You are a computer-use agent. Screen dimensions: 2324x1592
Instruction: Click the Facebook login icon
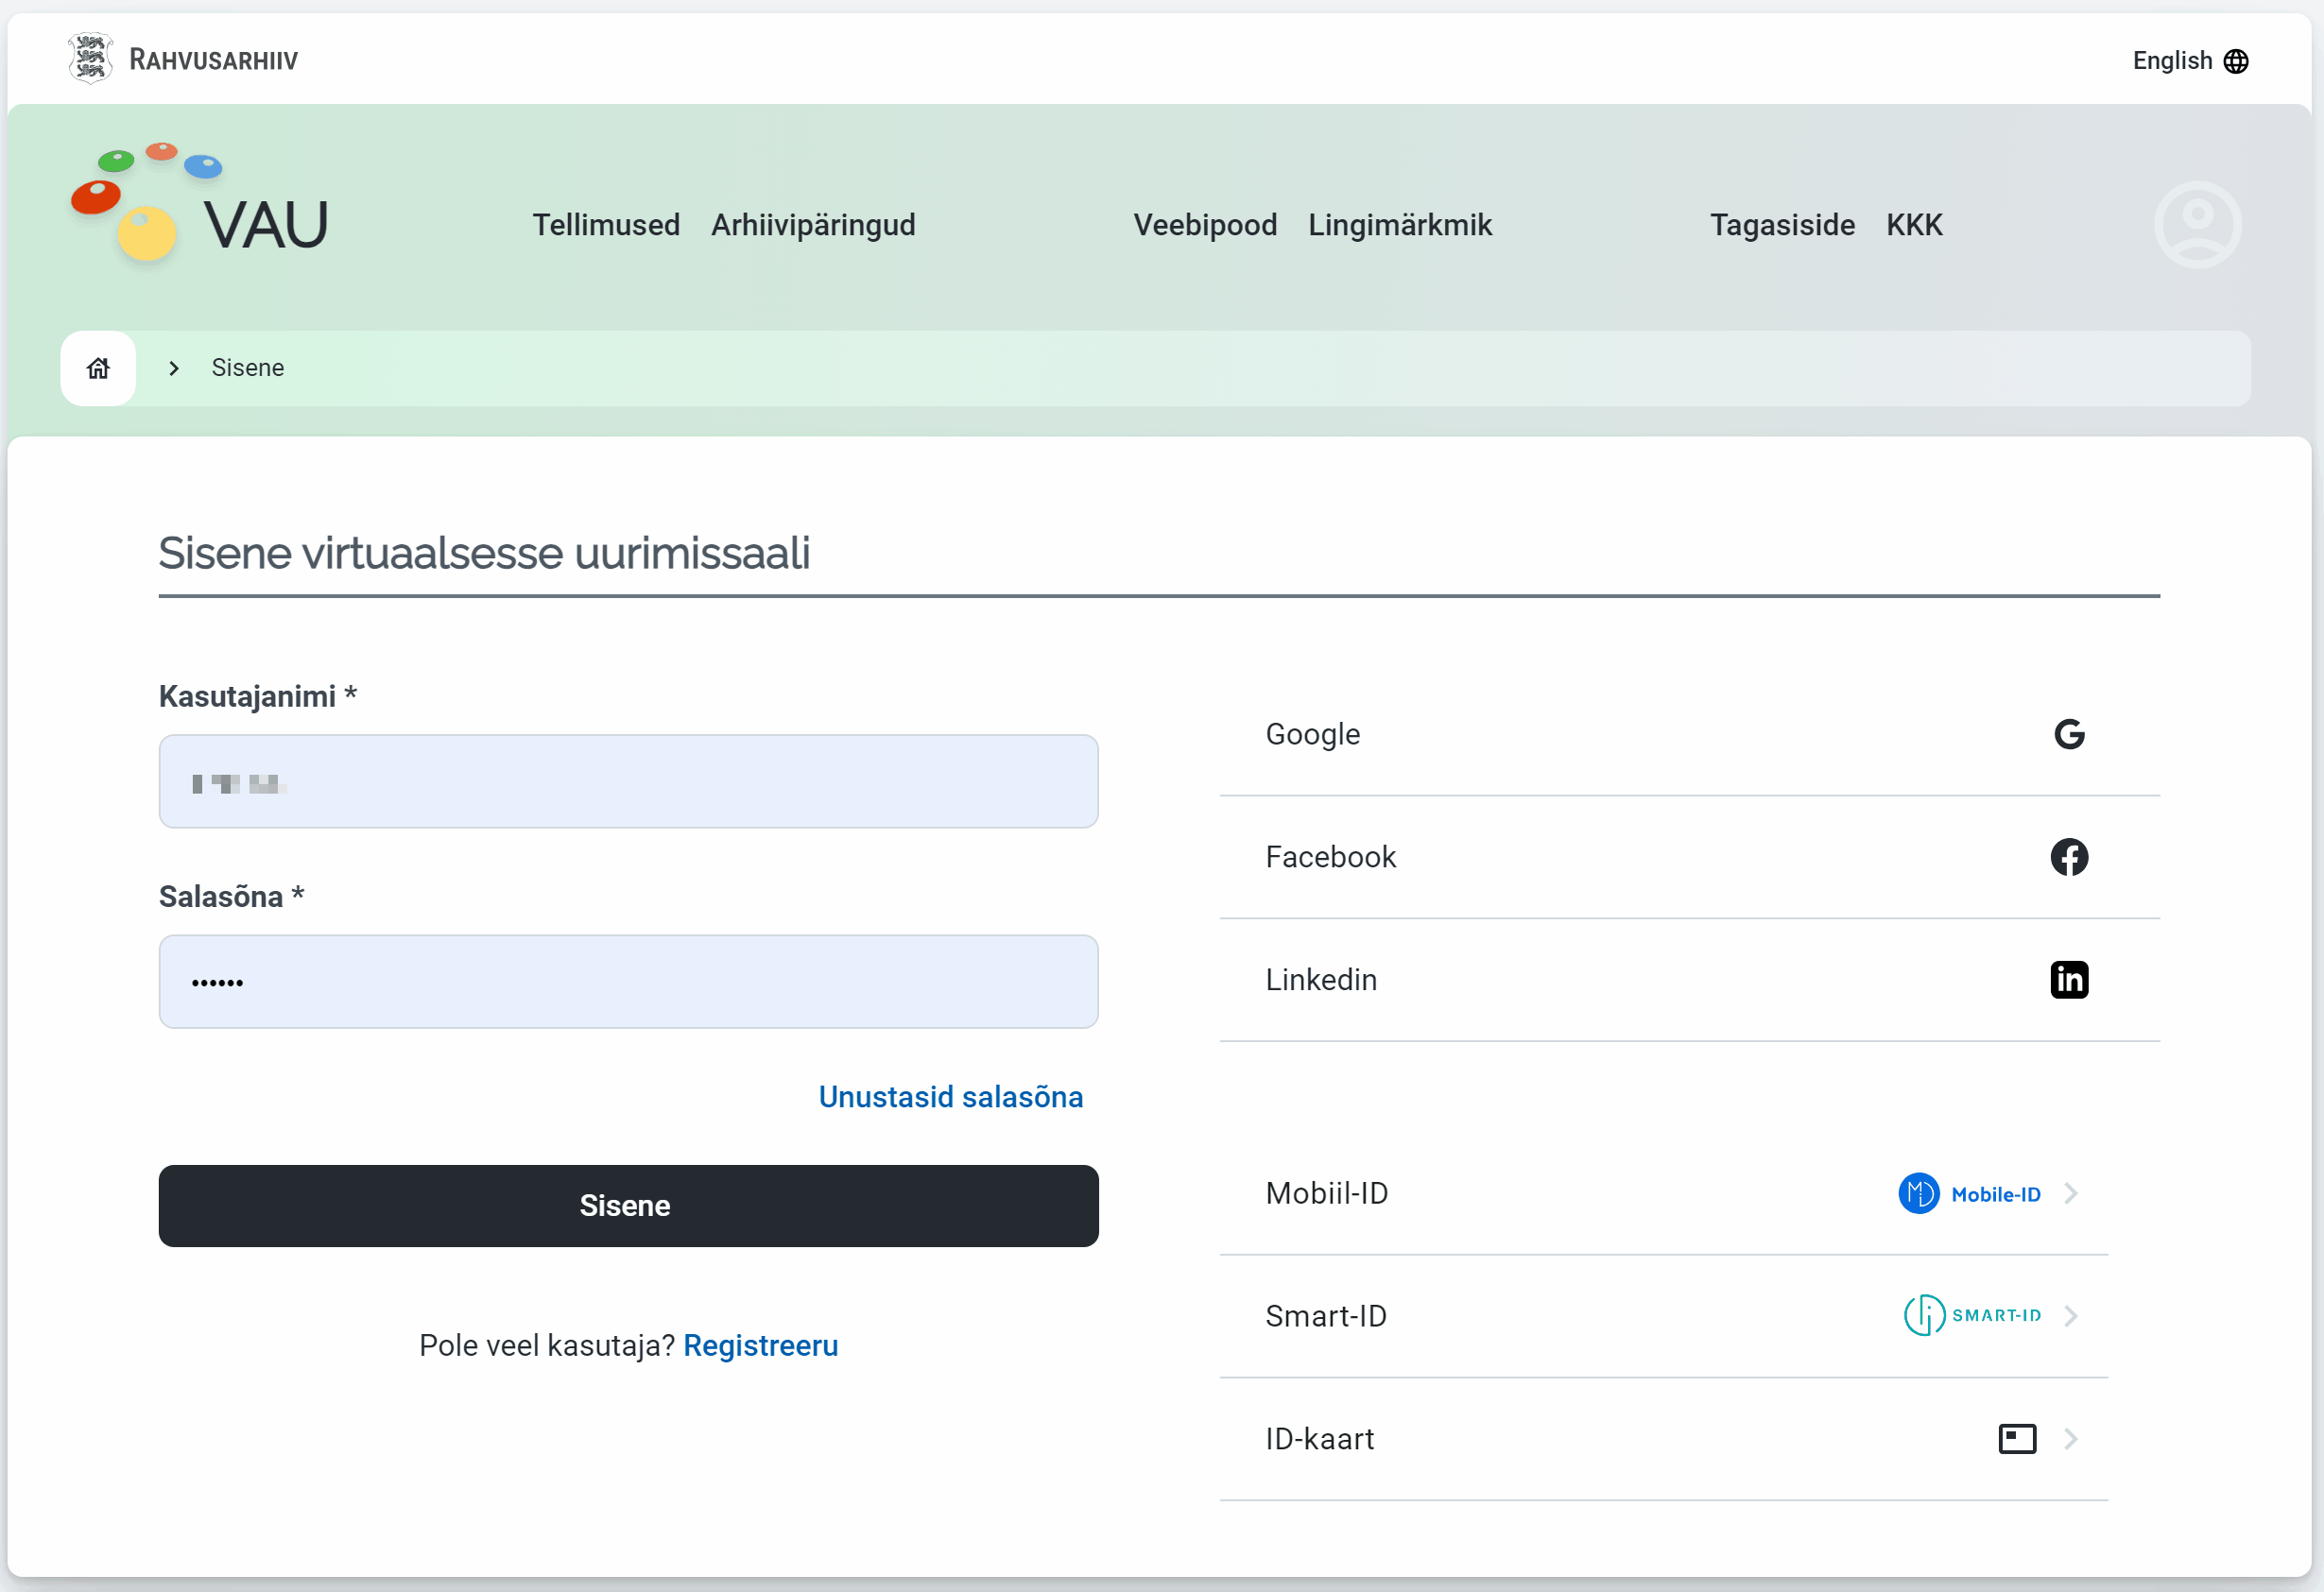tap(2069, 857)
